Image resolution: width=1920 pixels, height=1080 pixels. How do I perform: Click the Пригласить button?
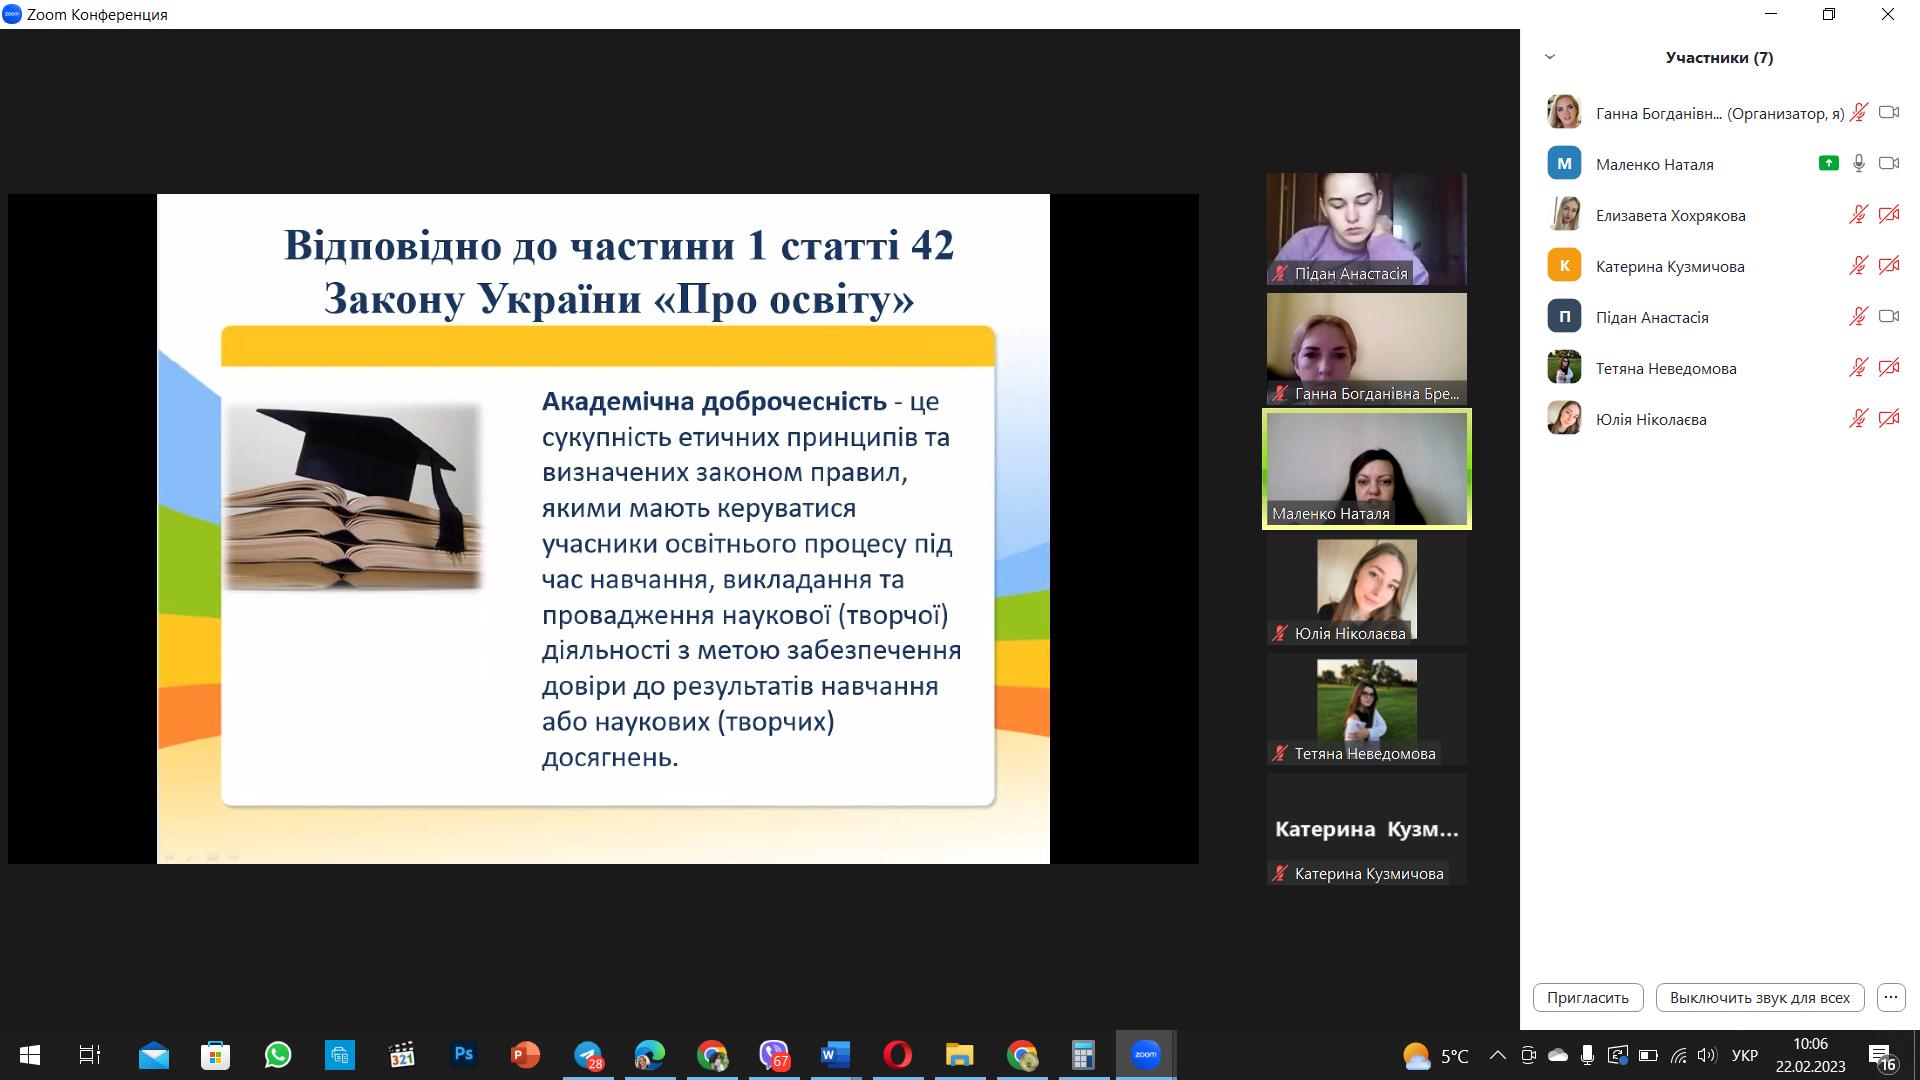tap(1587, 997)
